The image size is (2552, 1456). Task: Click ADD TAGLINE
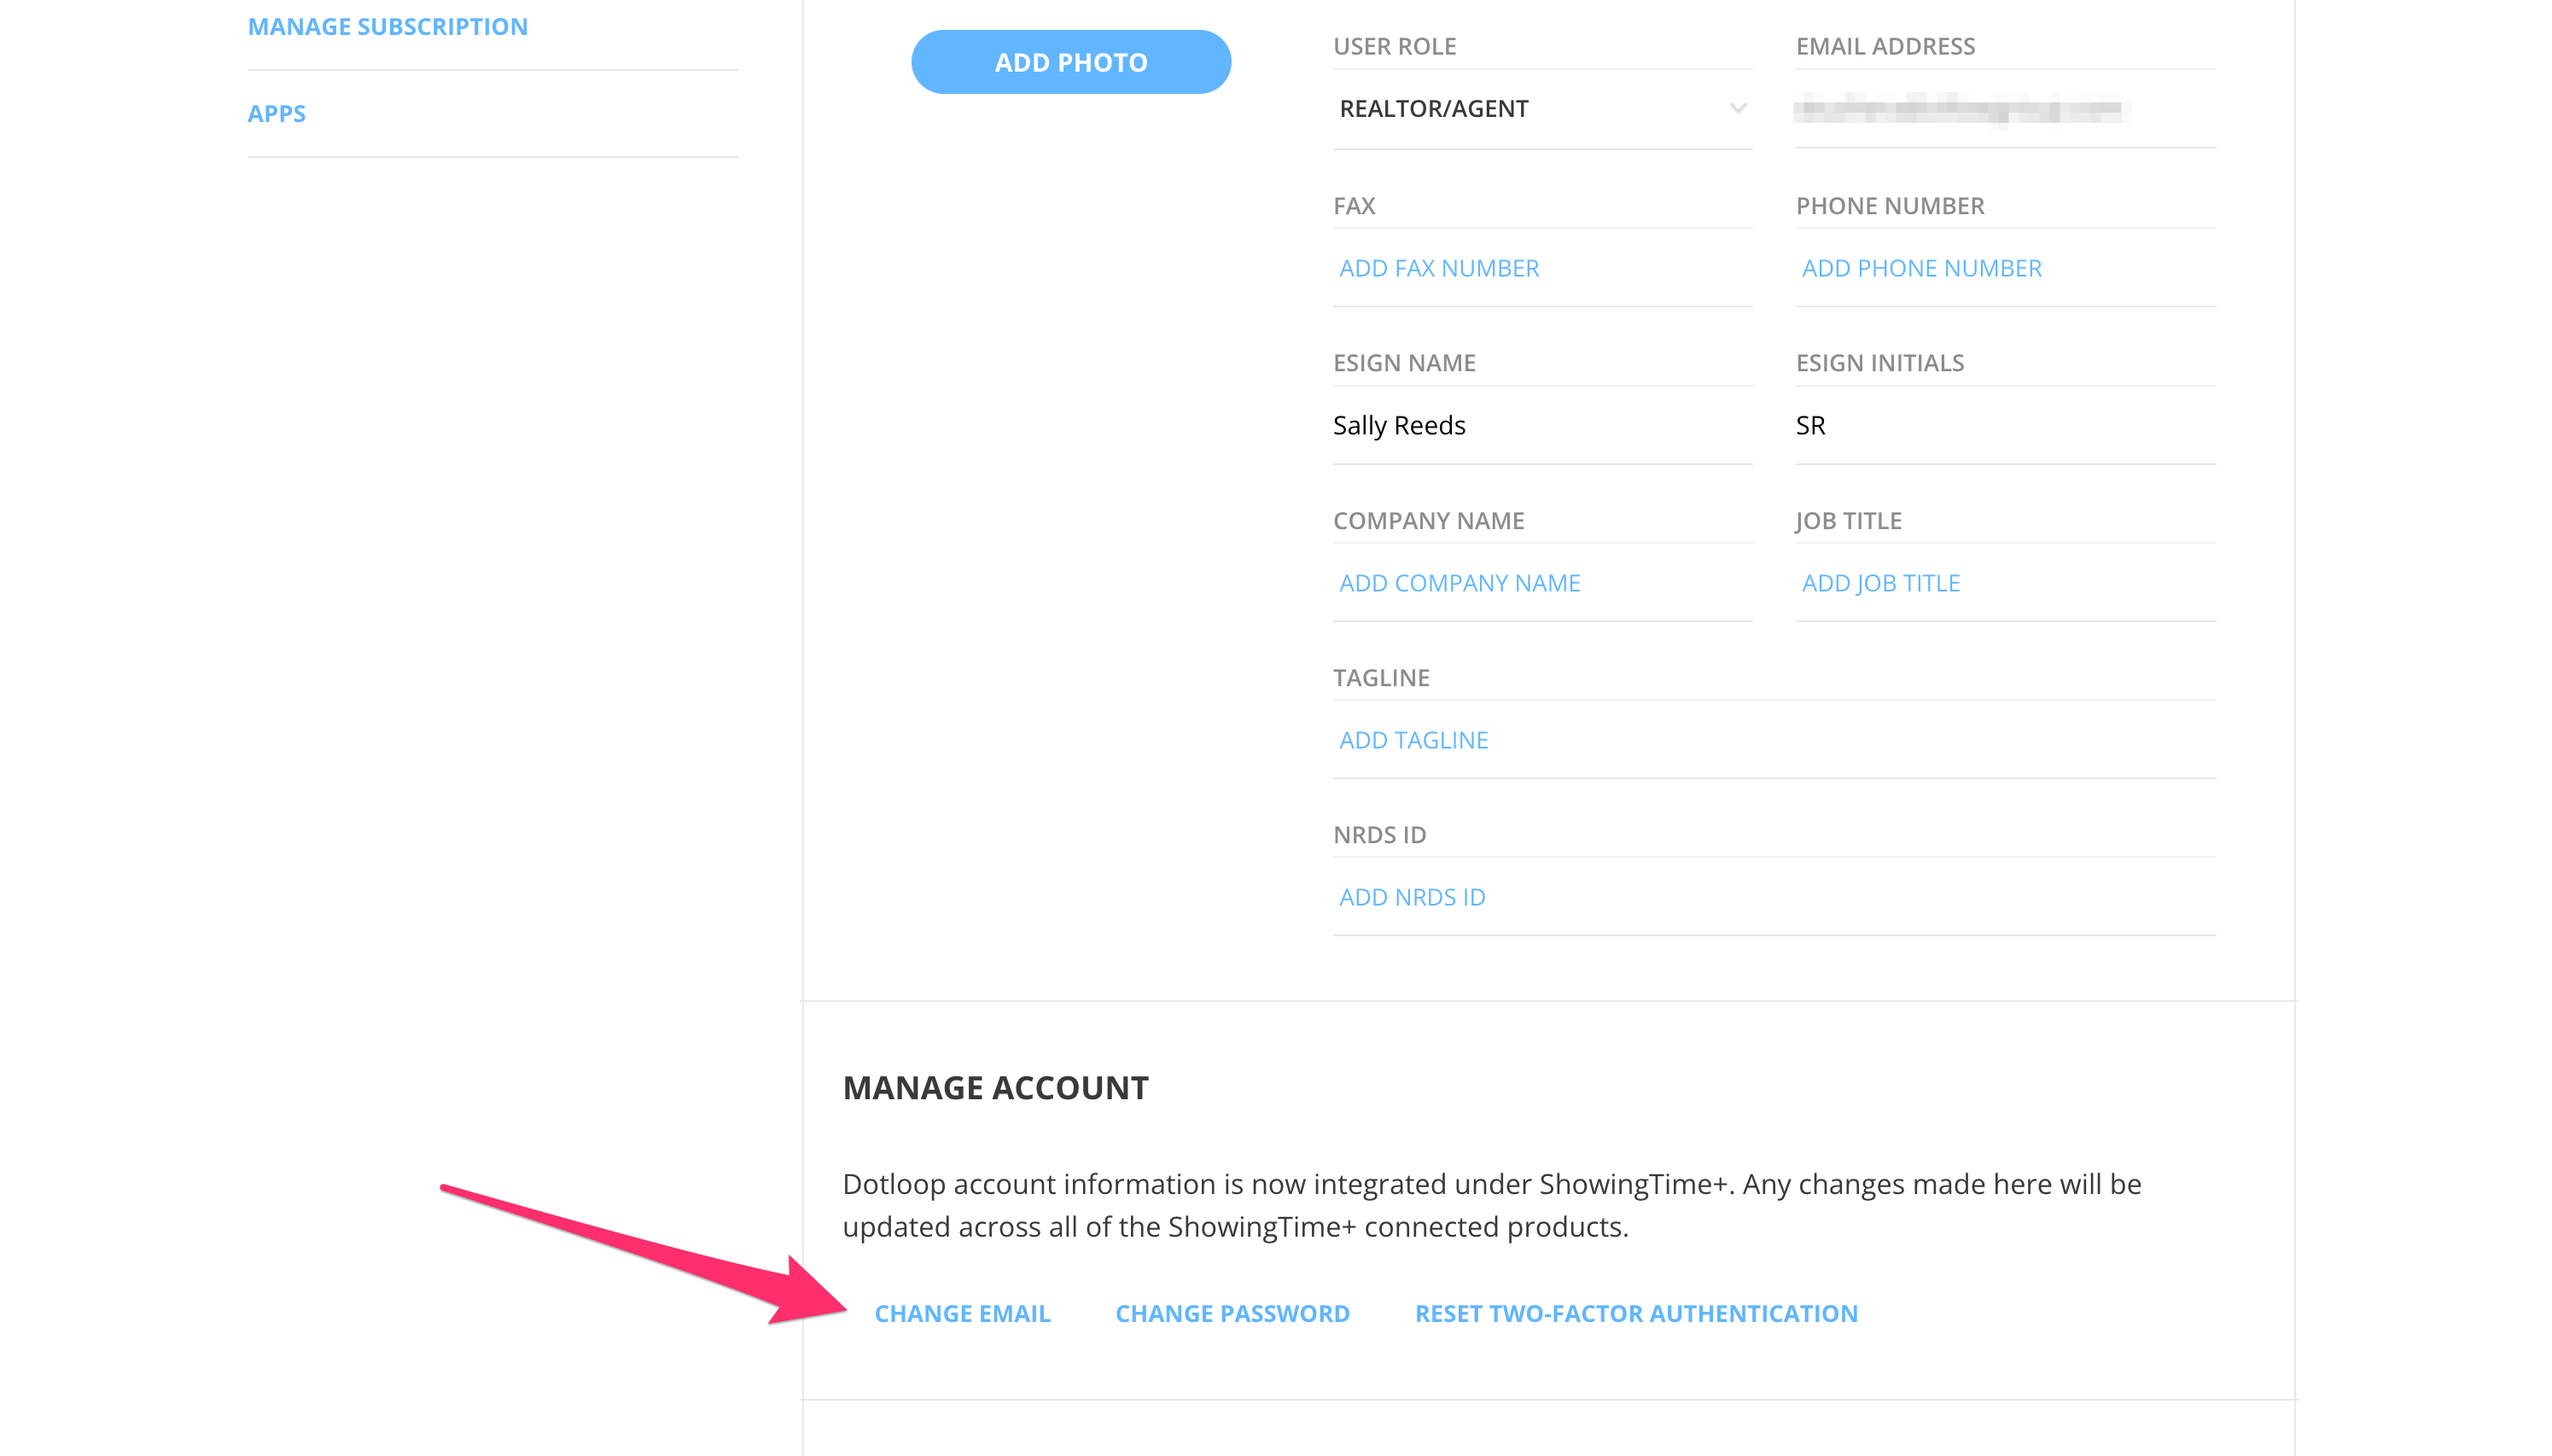coord(1412,739)
